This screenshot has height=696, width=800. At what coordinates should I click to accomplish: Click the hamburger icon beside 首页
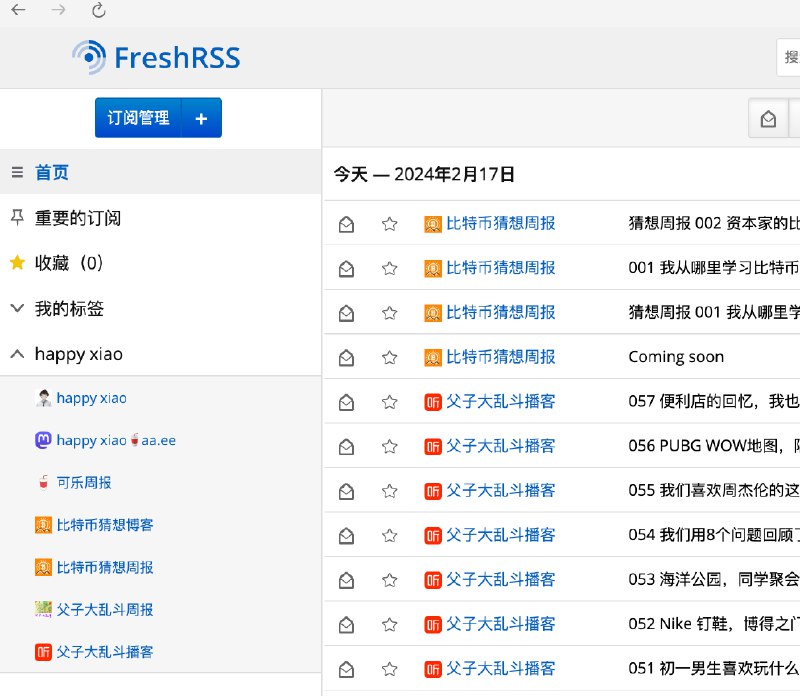pyautogui.click(x=18, y=172)
